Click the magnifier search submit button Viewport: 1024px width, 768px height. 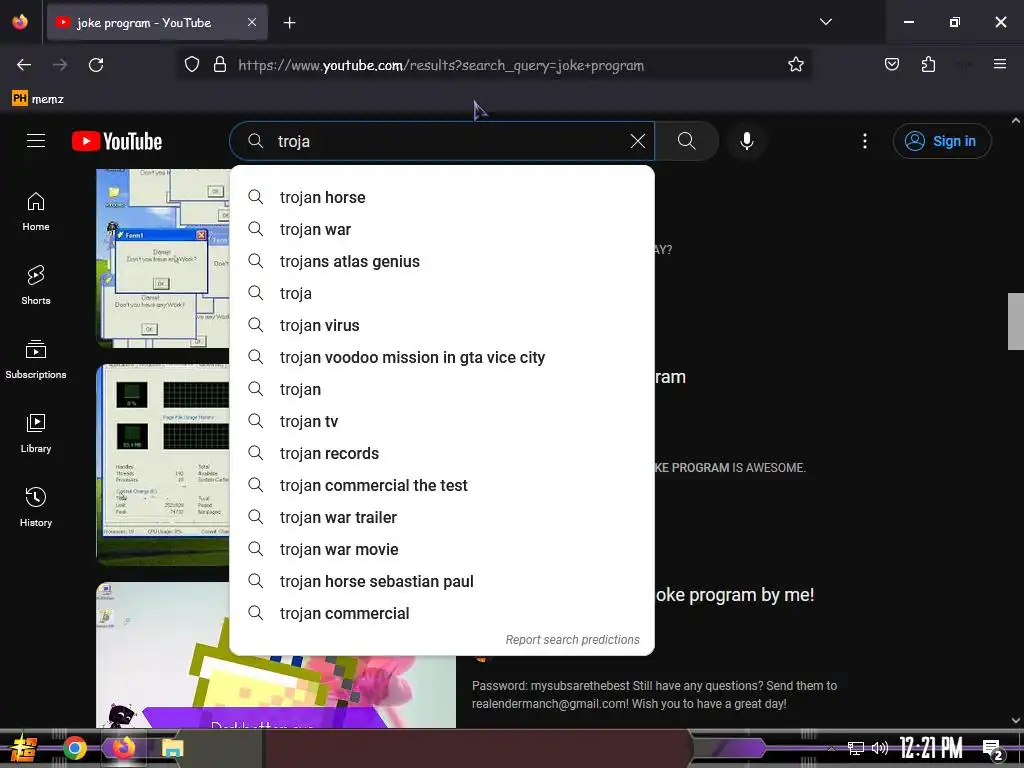[686, 141]
